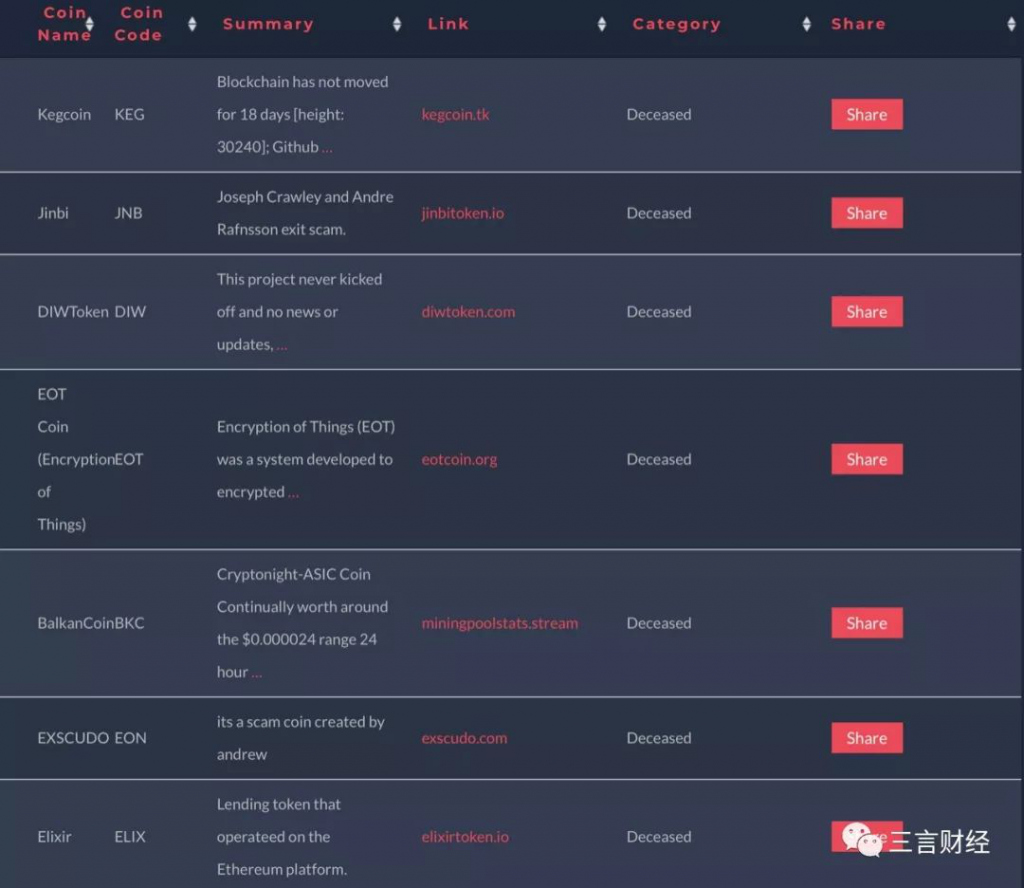Visit the jinbitoken.io website link

pos(462,213)
